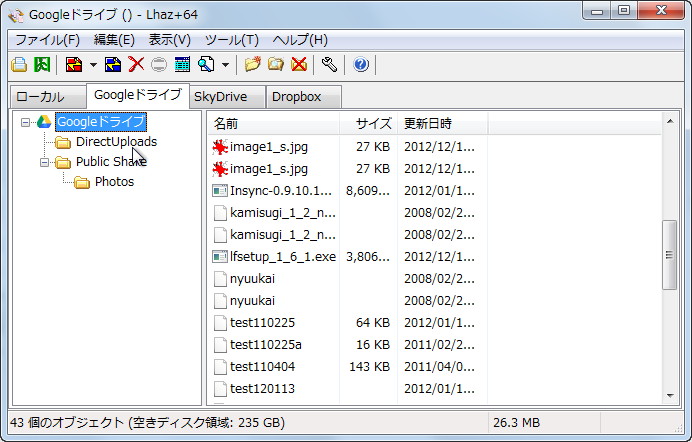This screenshot has height=442, width=692.
Task: Click the 3,806... size cell
Action: (368, 257)
